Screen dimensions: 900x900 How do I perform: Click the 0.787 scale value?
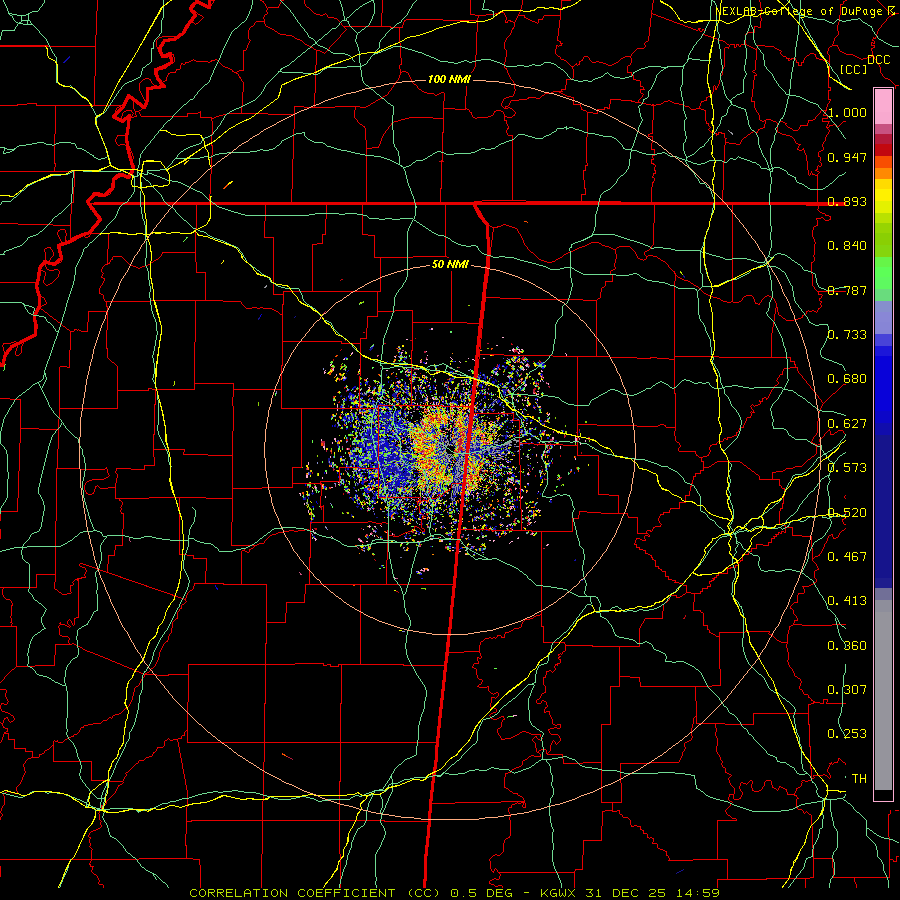tap(847, 290)
